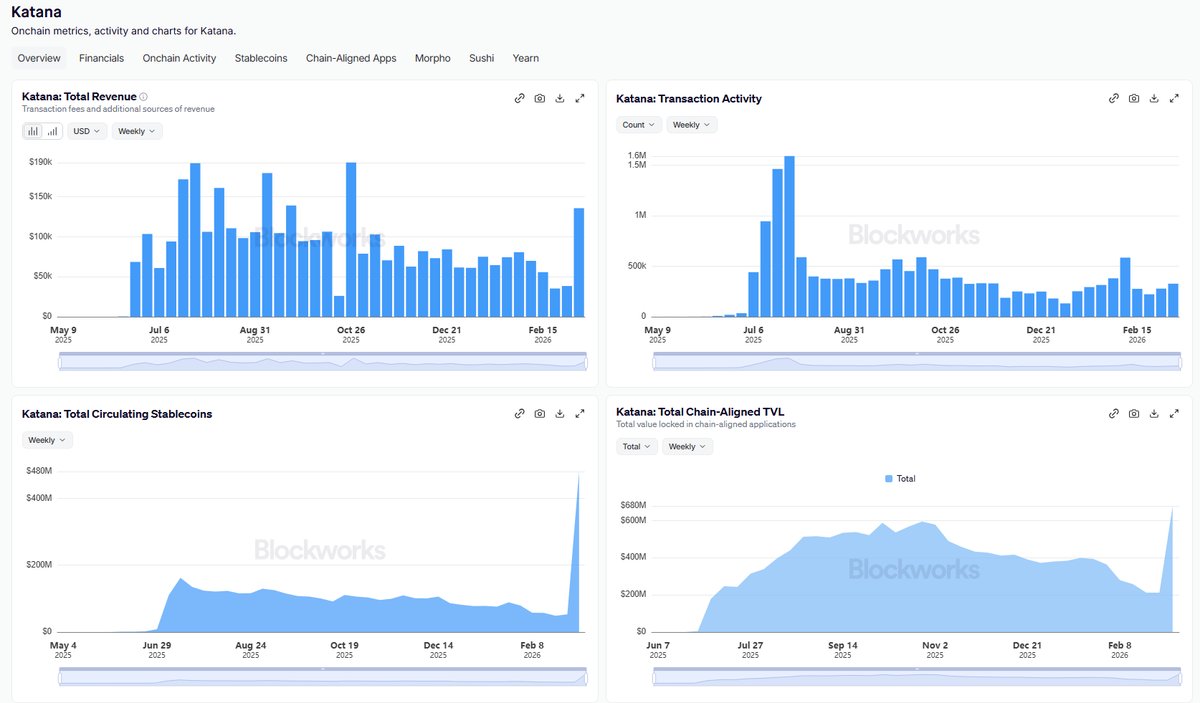Open the Sushi tab
1200x703 pixels.
(x=482, y=58)
